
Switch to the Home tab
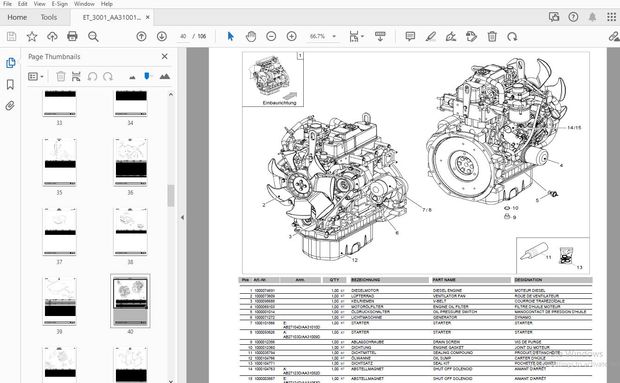click(17, 17)
